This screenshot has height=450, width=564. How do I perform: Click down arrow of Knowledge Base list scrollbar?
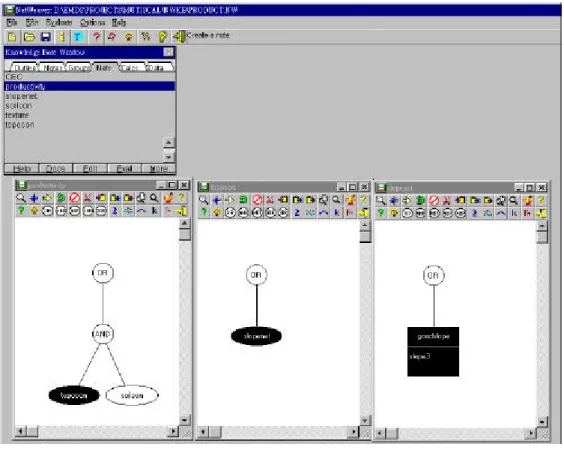[168, 158]
